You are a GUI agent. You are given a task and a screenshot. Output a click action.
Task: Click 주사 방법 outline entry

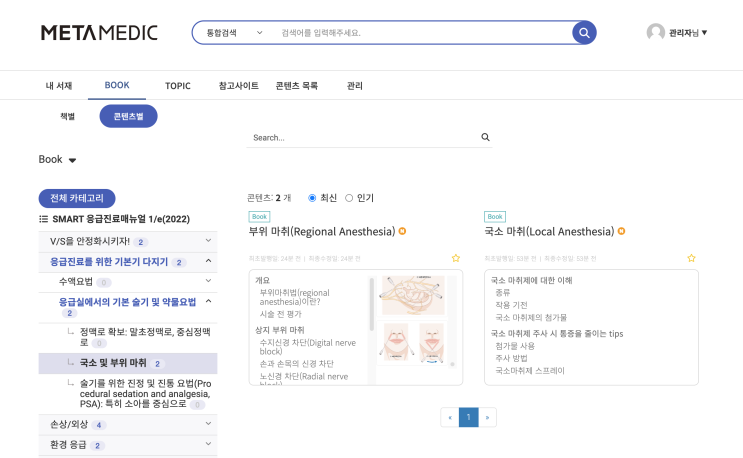point(511,359)
